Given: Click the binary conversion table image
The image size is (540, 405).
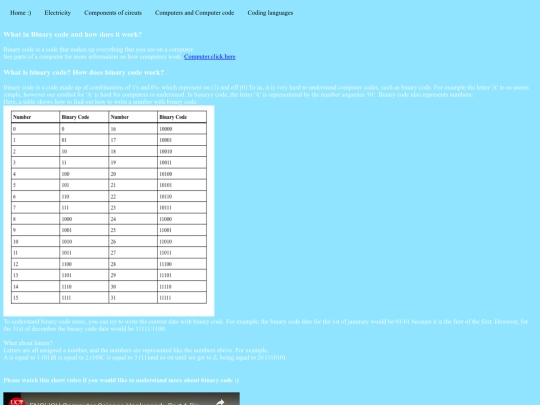Looking at the screenshot, I should tap(109, 211).
